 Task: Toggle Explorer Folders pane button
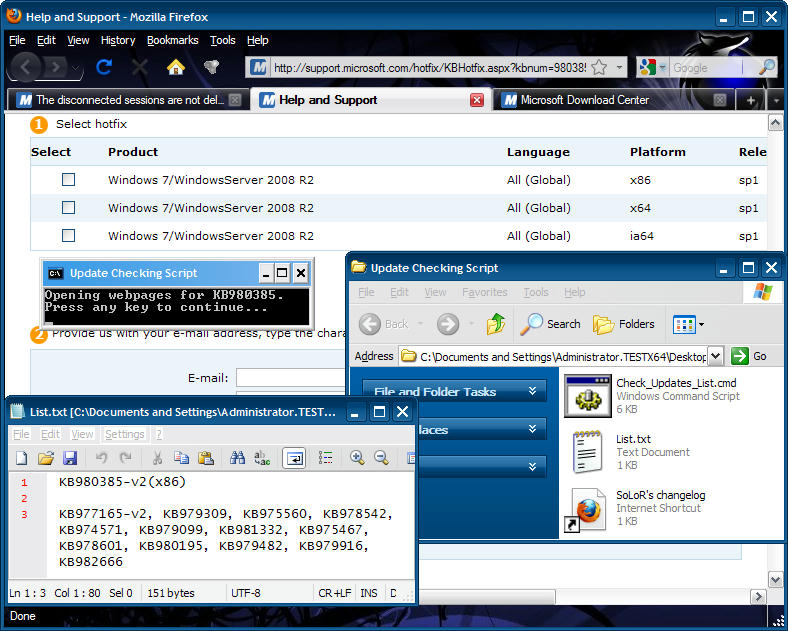click(x=624, y=324)
